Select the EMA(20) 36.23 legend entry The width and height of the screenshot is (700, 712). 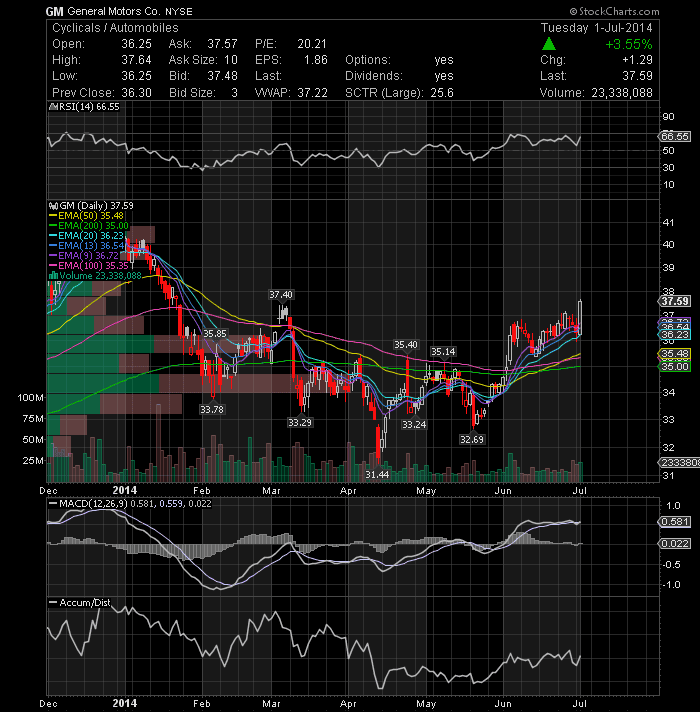[x=86, y=236]
